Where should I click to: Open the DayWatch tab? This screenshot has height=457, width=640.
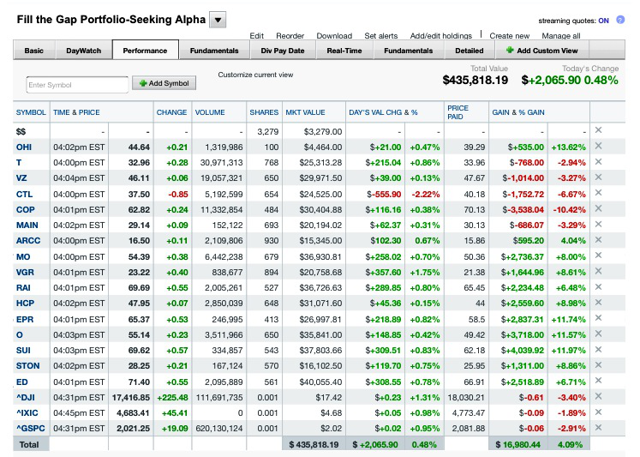pos(84,51)
